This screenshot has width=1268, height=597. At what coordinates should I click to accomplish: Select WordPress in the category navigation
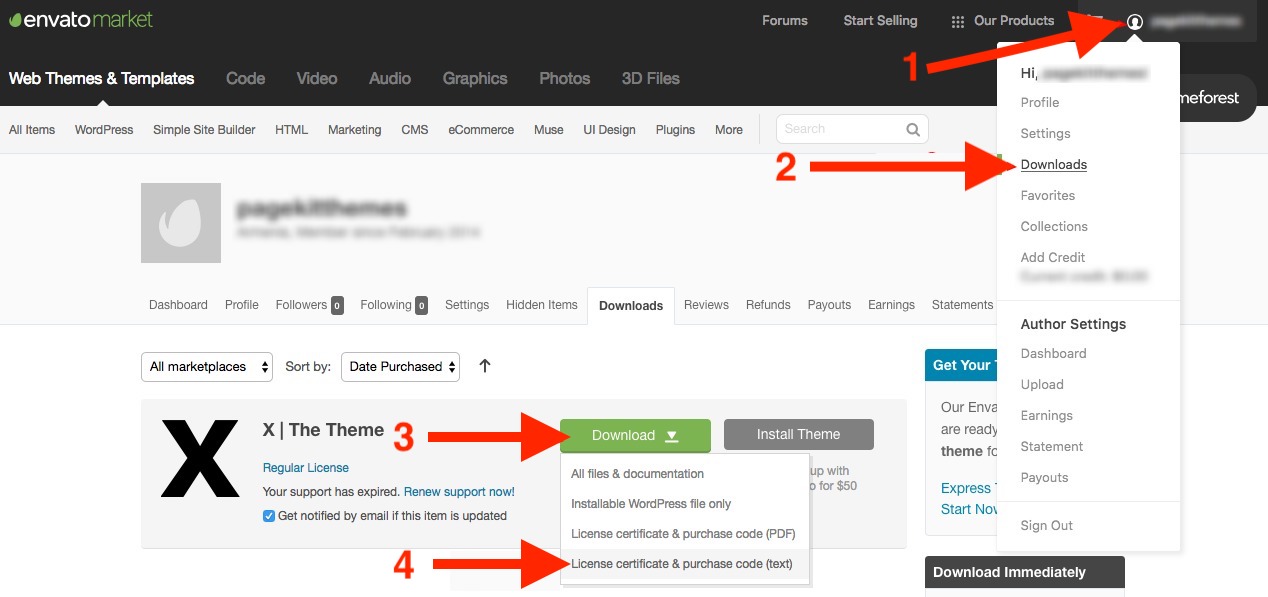pos(103,129)
